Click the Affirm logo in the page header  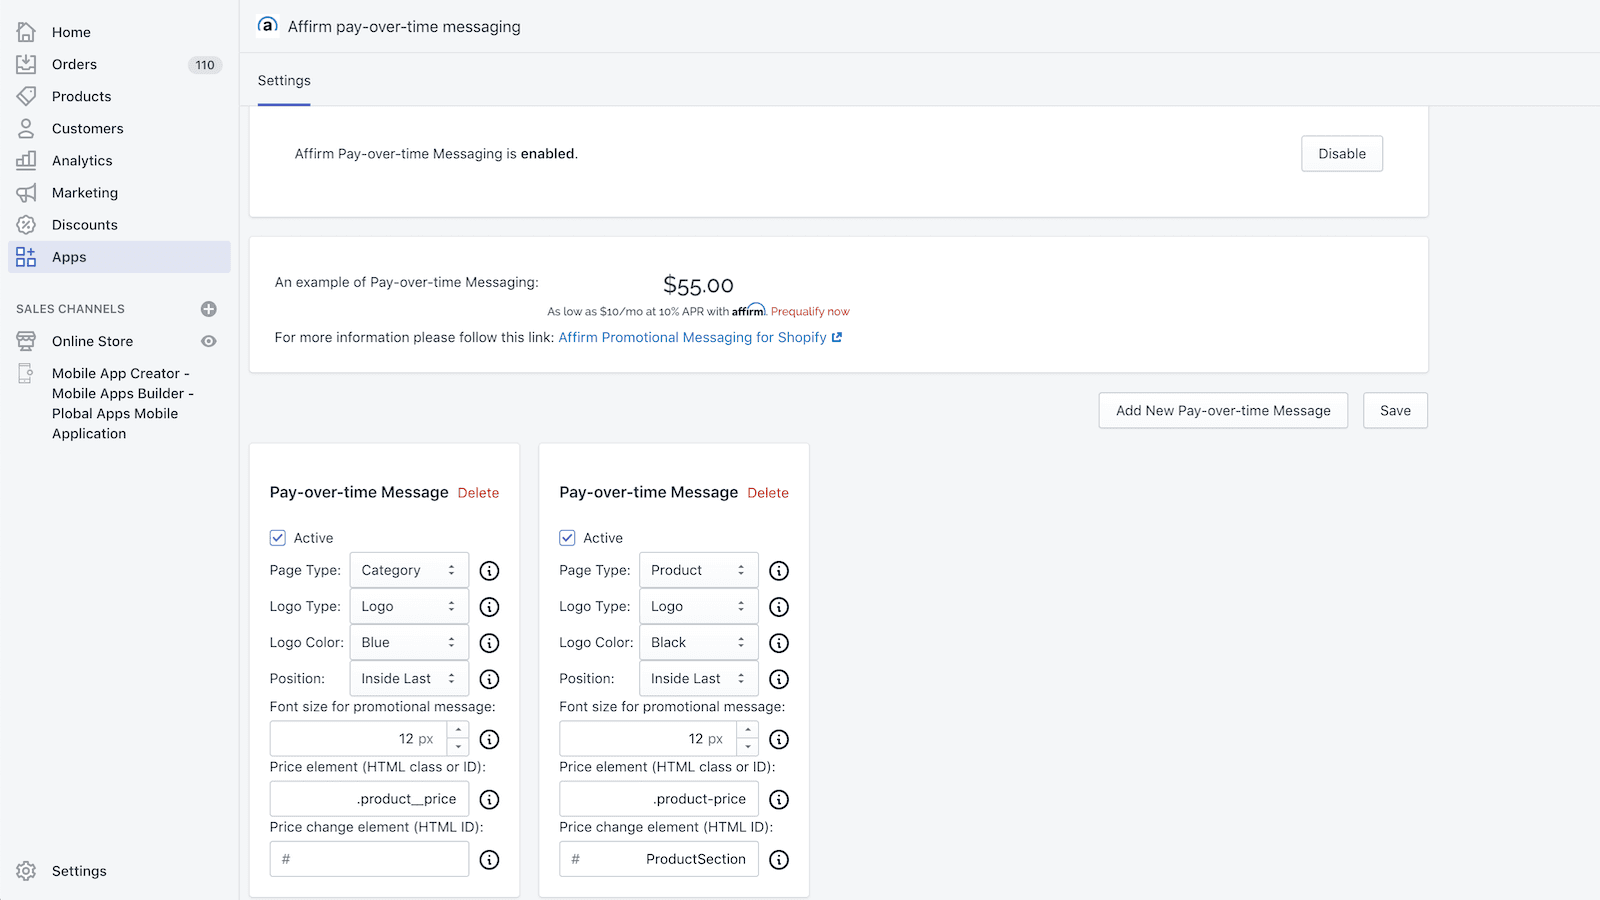pyautogui.click(x=267, y=26)
